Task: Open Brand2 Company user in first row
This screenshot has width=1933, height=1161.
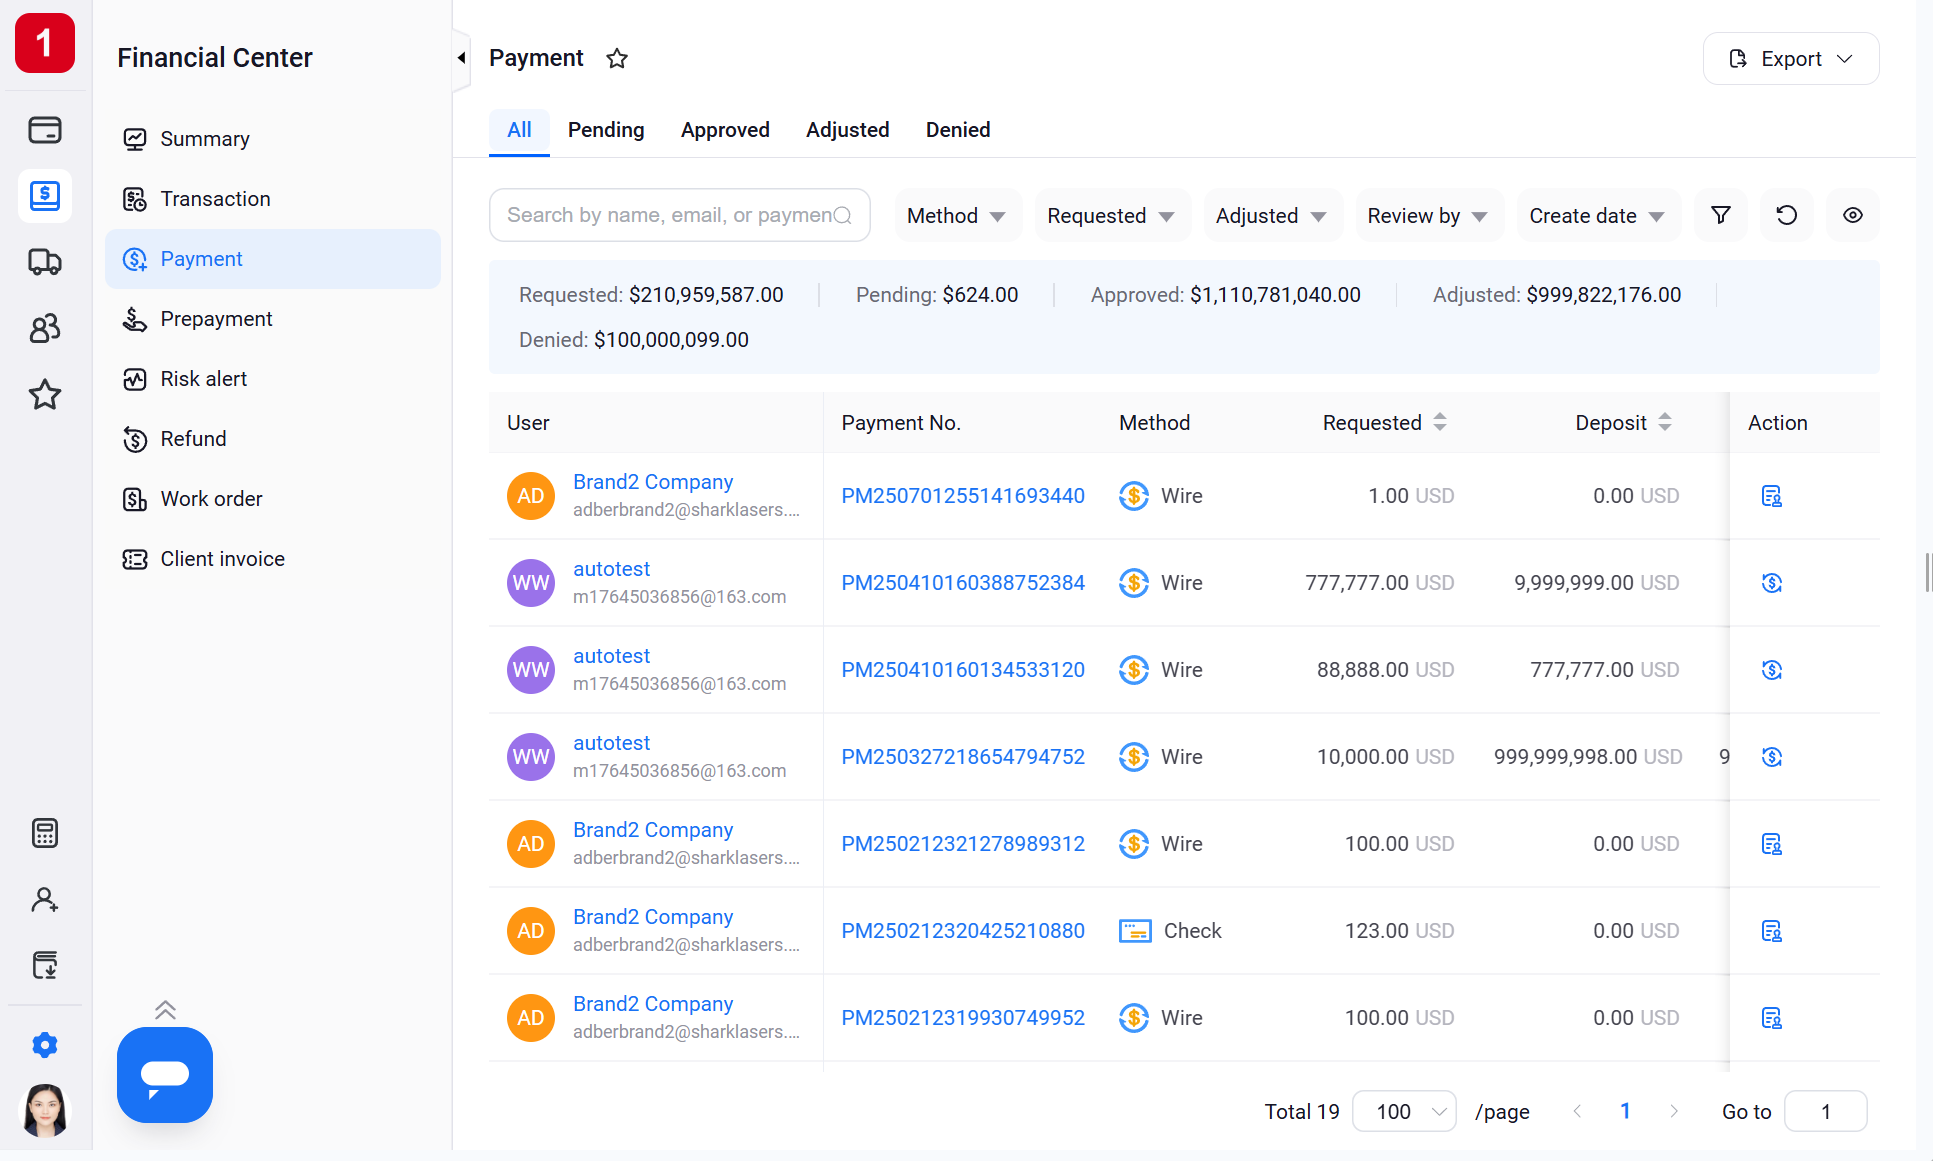Action: click(x=653, y=482)
